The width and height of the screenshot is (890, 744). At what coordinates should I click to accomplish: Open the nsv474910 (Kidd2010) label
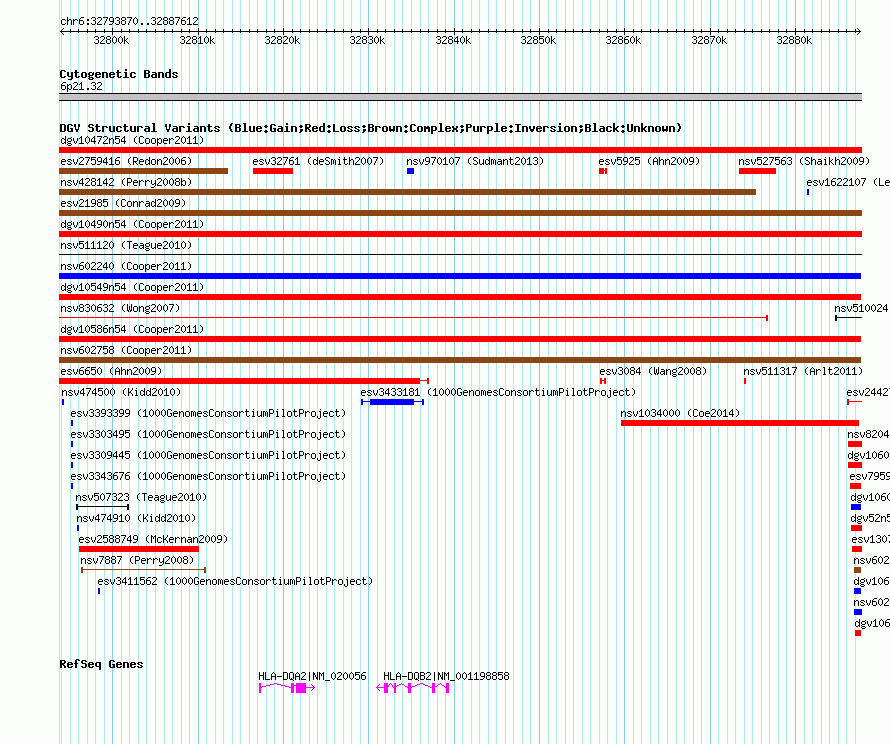136,518
